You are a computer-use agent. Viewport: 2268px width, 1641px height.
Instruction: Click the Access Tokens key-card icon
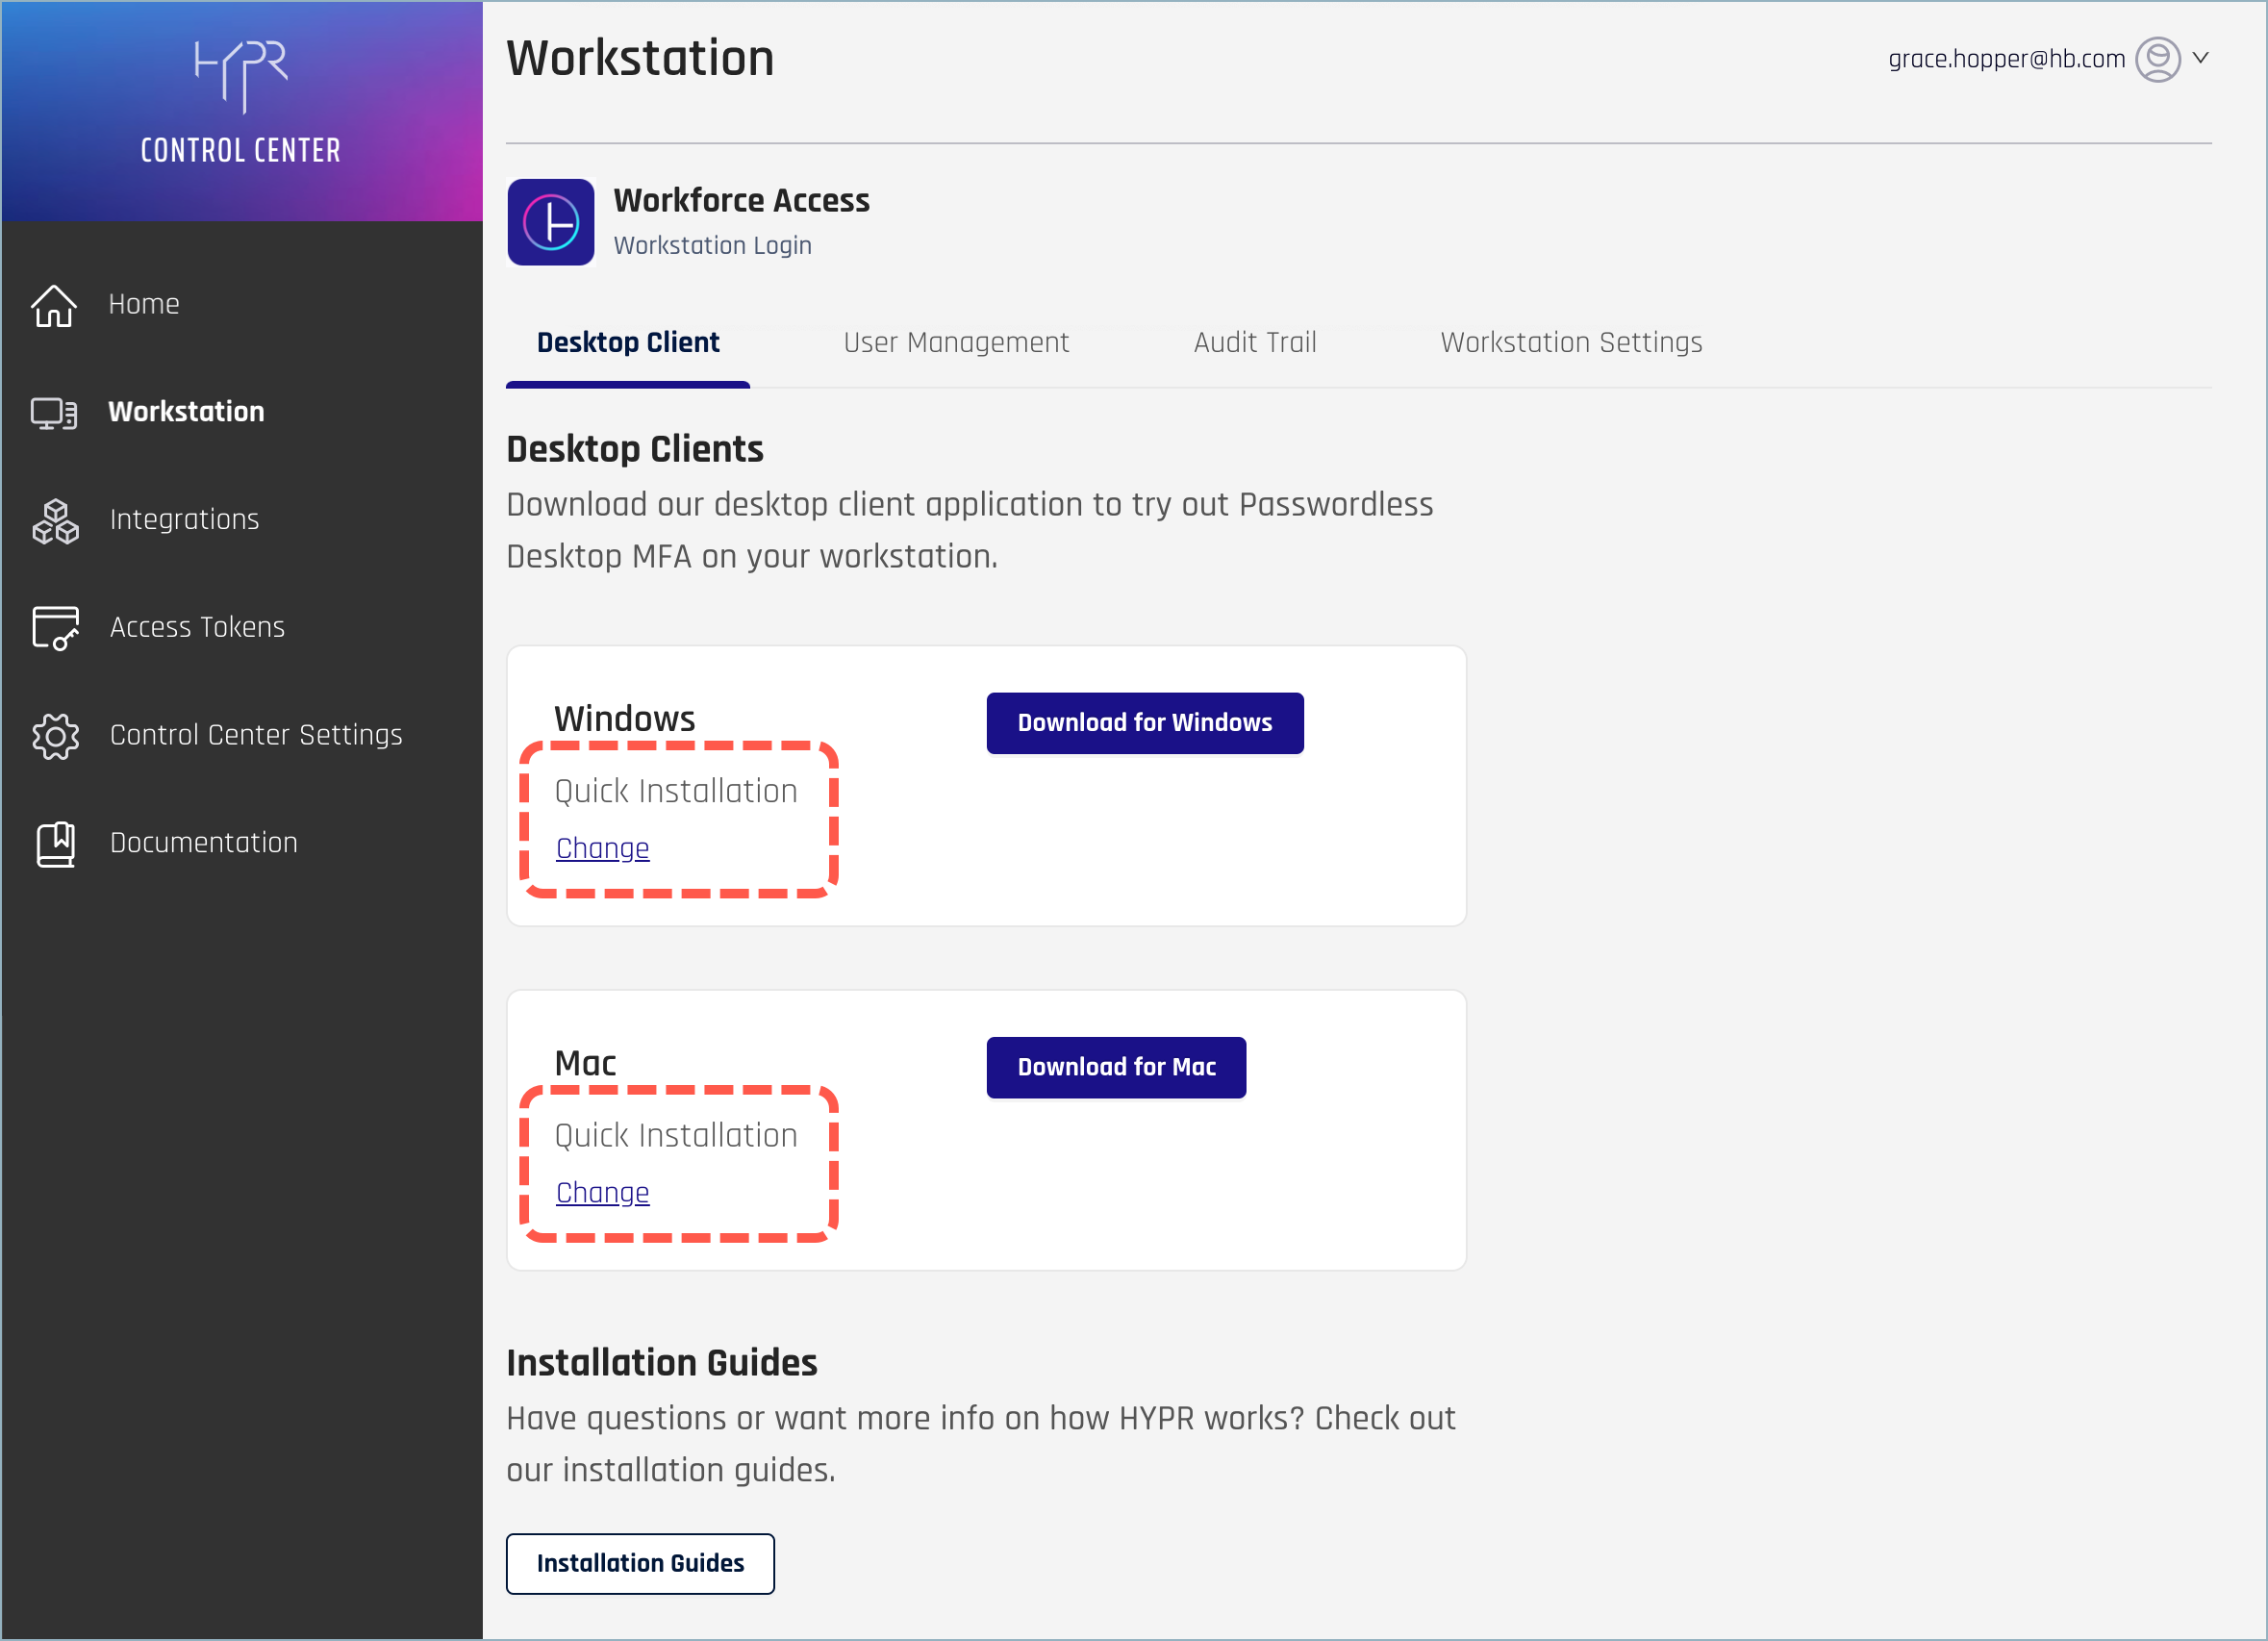pos(55,628)
